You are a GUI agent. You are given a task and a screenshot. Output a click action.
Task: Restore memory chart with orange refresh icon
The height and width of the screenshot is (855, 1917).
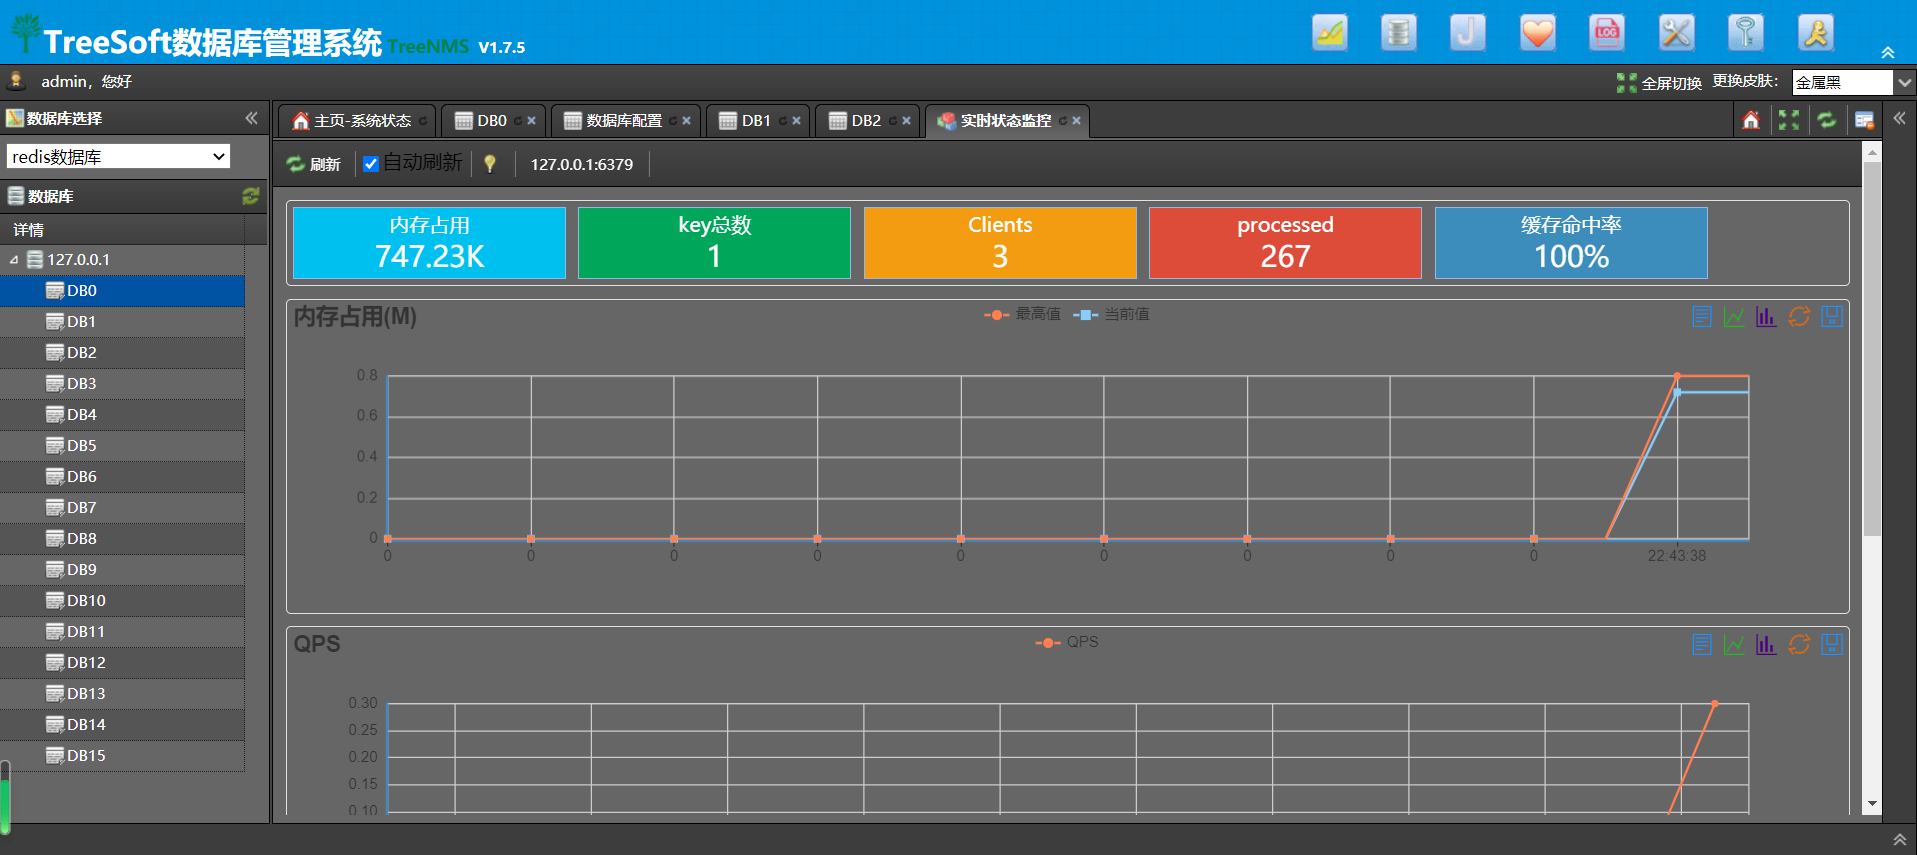(x=1799, y=316)
